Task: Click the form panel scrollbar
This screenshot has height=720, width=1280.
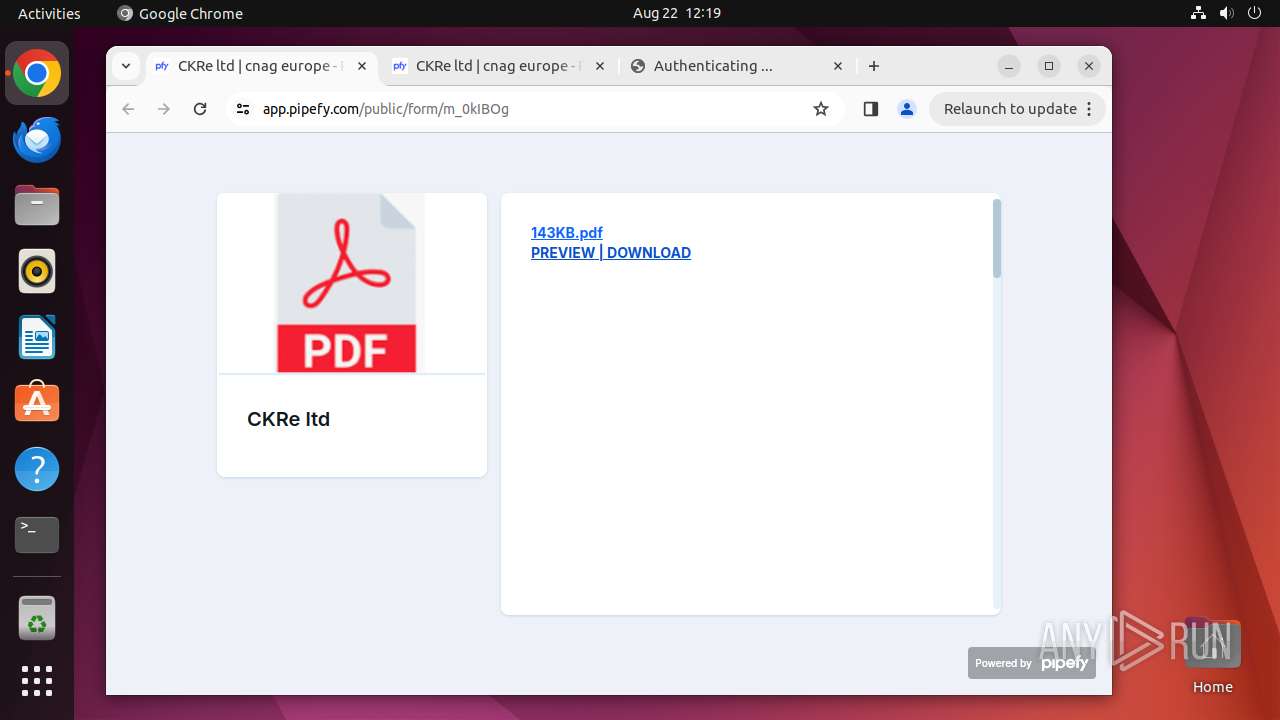Action: click(996, 239)
